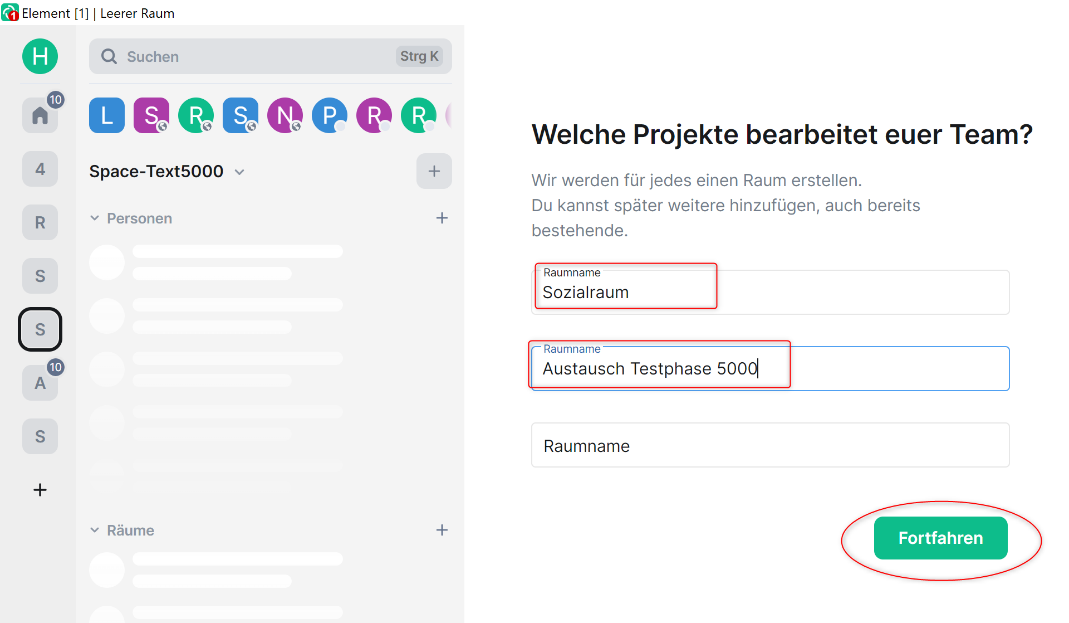Click the Fortfahren button

(x=940, y=538)
